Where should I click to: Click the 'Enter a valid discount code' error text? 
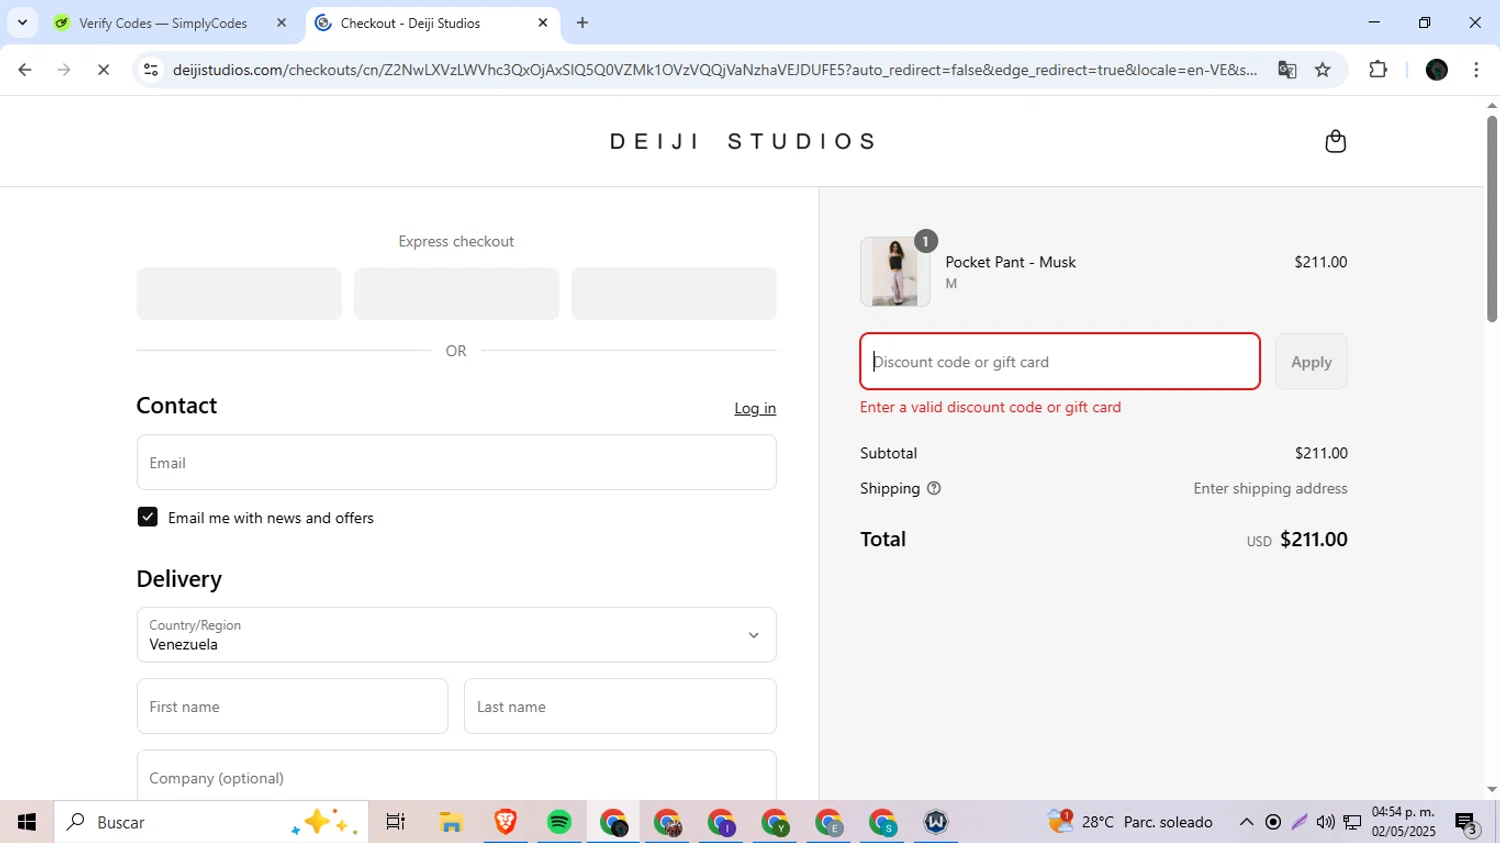tap(990, 407)
